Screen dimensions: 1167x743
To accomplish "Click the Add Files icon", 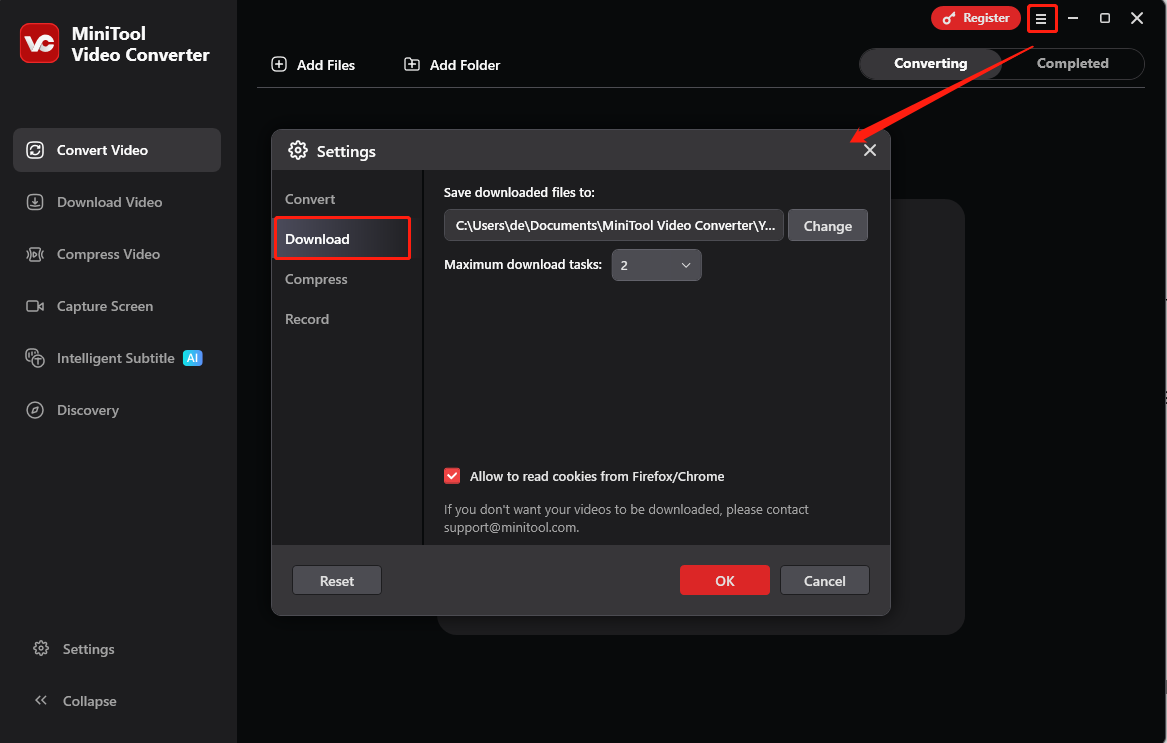I will (278, 64).
